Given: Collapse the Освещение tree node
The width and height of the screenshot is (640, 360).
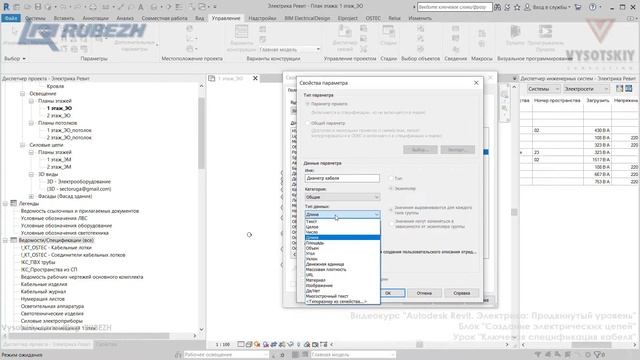Looking at the screenshot, I should [23, 93].
